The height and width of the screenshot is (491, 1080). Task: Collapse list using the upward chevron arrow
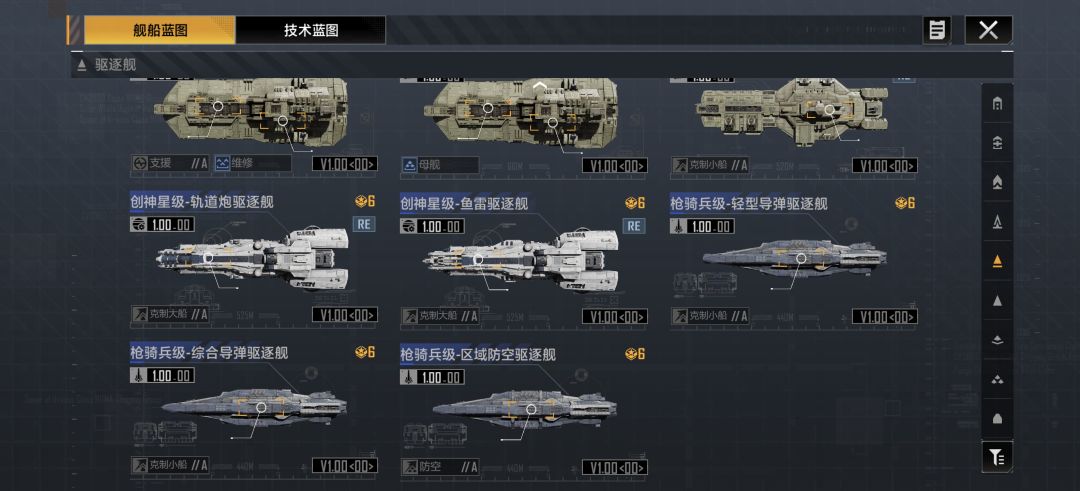(541, 86)
